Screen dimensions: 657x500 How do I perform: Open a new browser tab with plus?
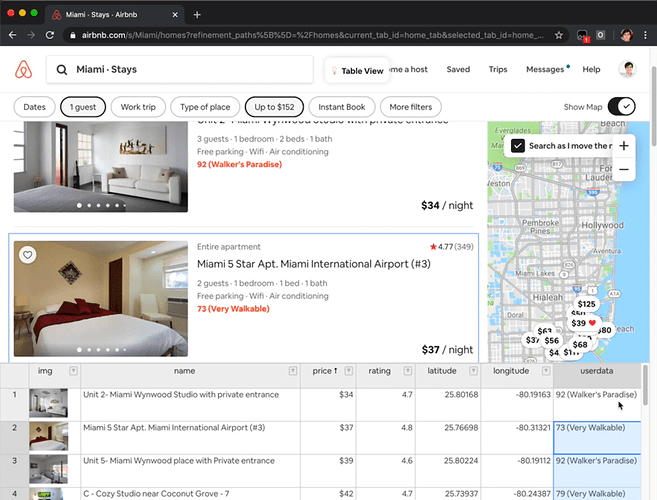point(197,15)
